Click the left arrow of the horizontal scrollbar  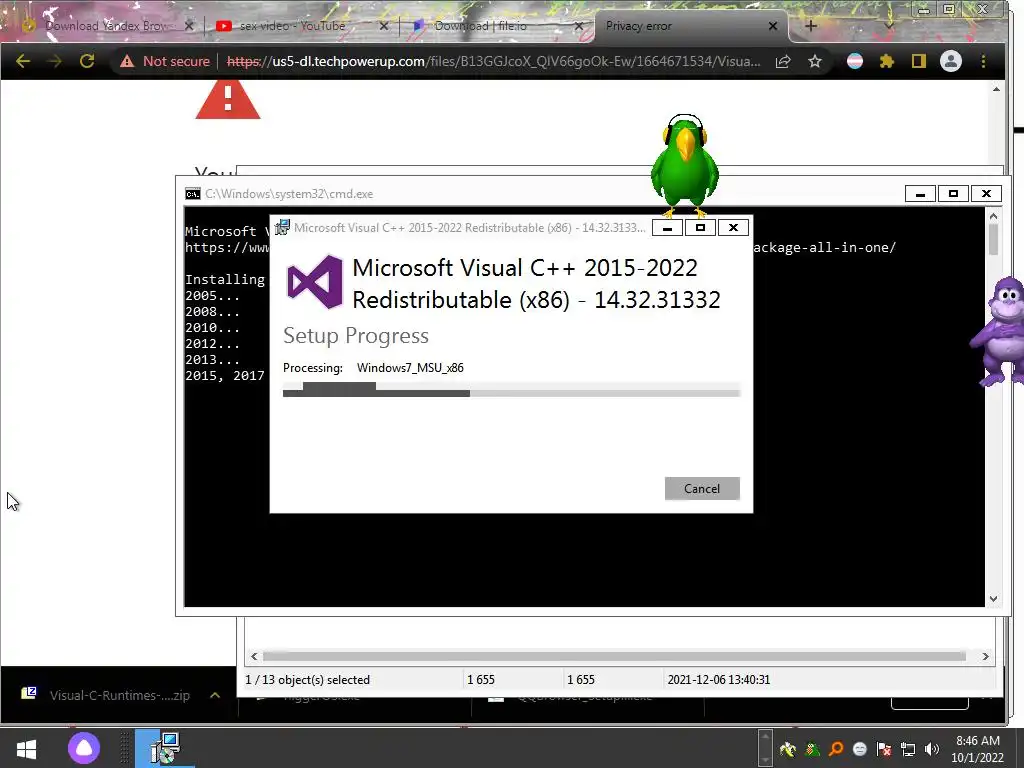254,656
